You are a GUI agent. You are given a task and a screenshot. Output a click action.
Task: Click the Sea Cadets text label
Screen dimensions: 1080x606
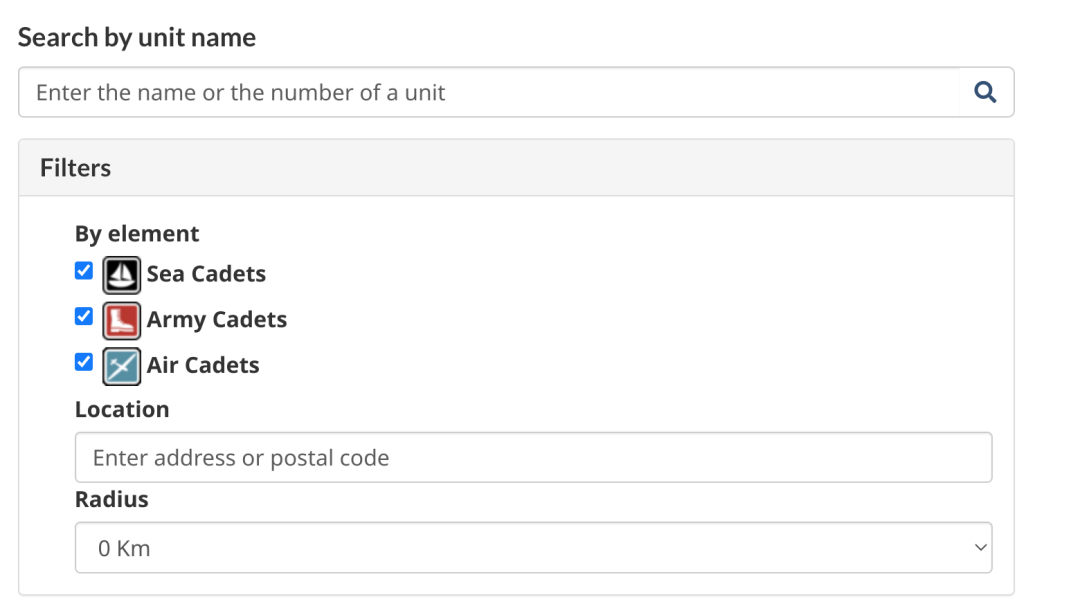coord(206,274)
